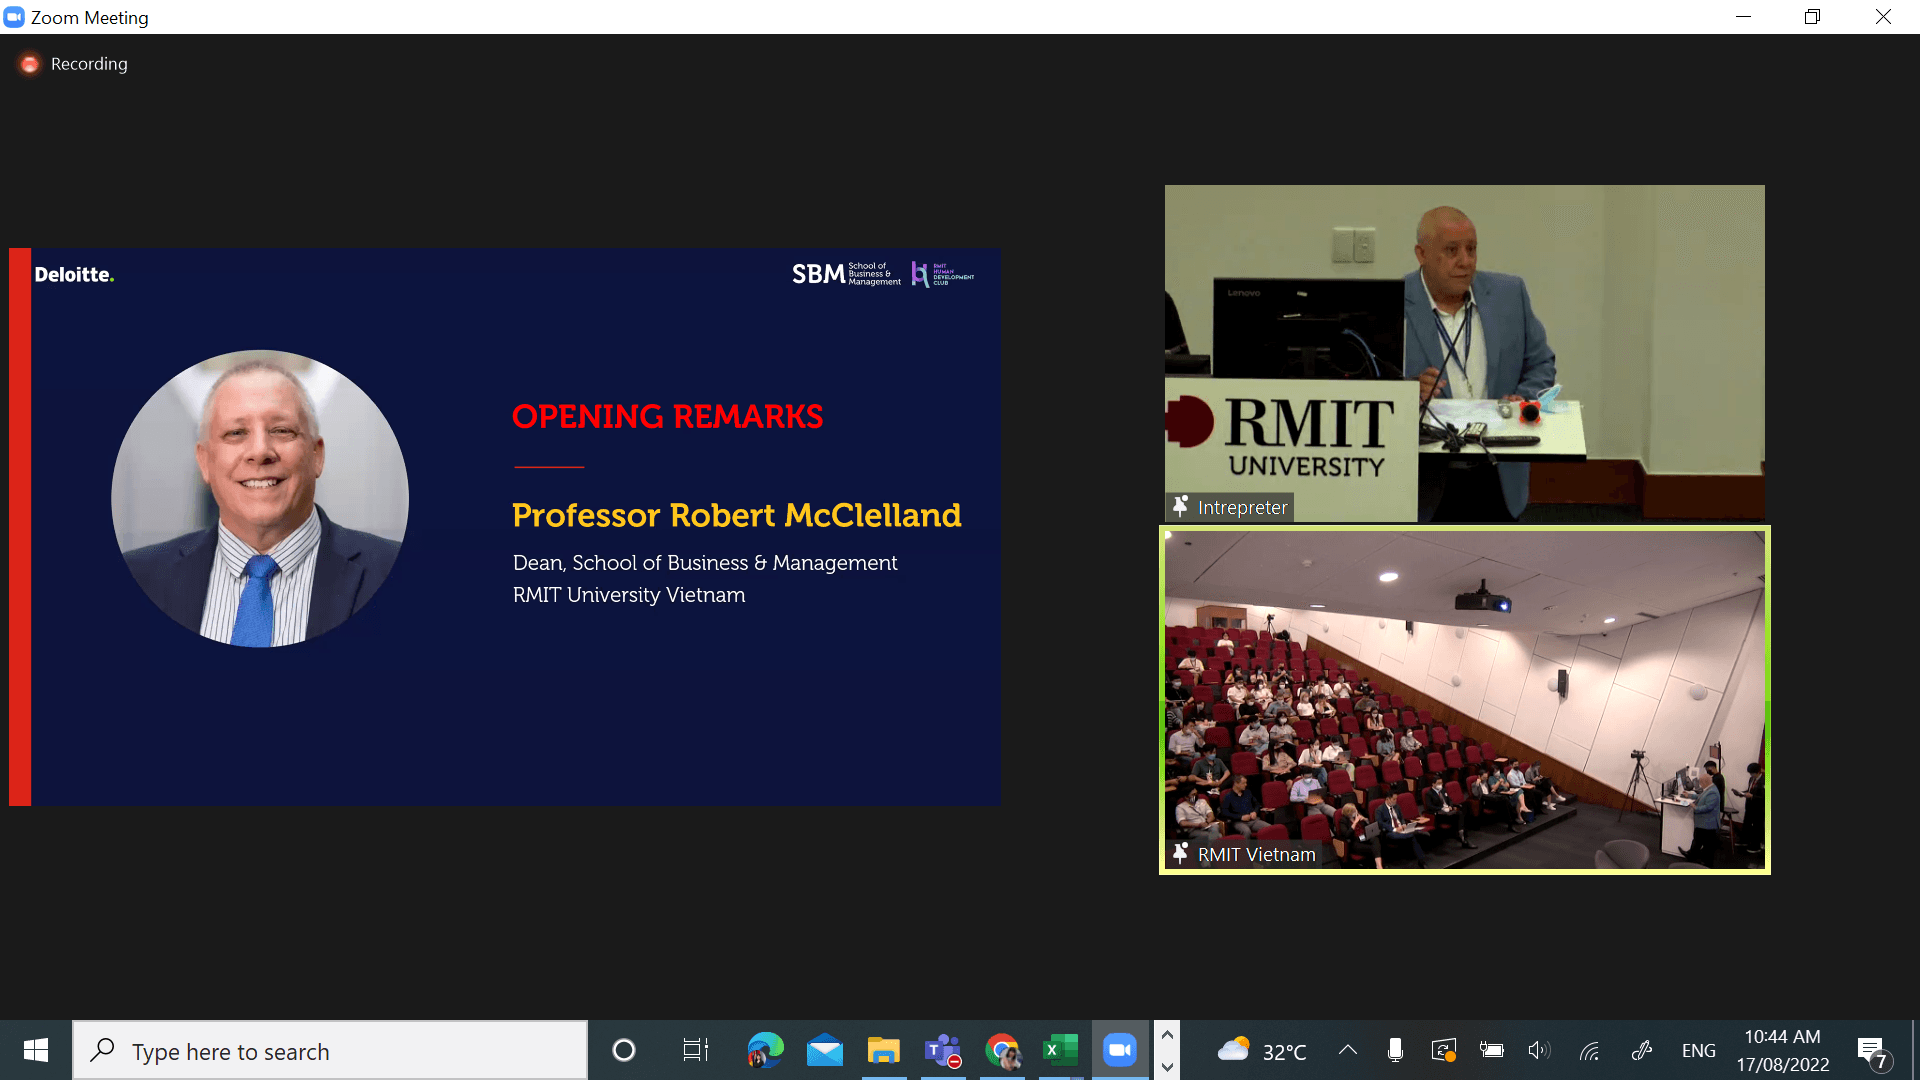
Task: Click the Zoom app icon in title bar
Action: click(14, 17)
